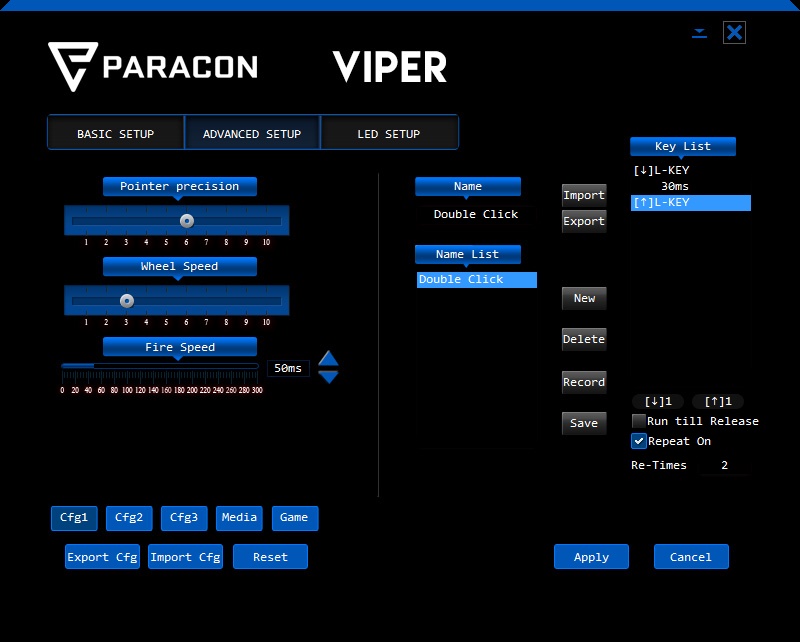This screenshot has width=800, height=642.
Task: Go to the LED Setup tab
Action: pos(389,134)
